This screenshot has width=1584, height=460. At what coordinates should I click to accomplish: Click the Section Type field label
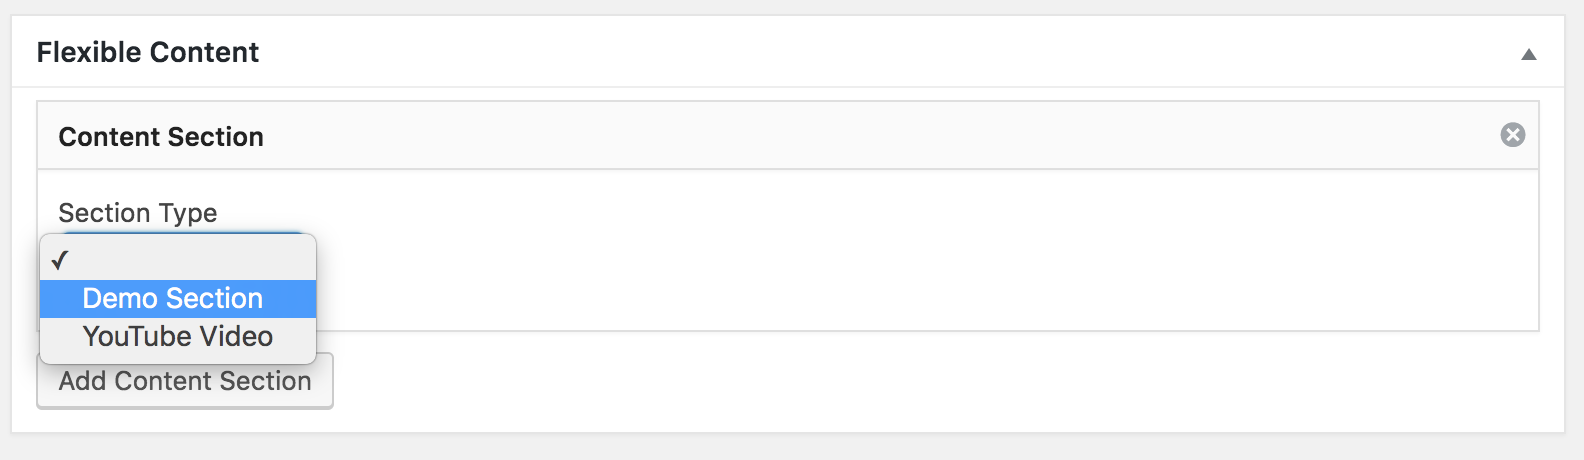coord(137,213)
